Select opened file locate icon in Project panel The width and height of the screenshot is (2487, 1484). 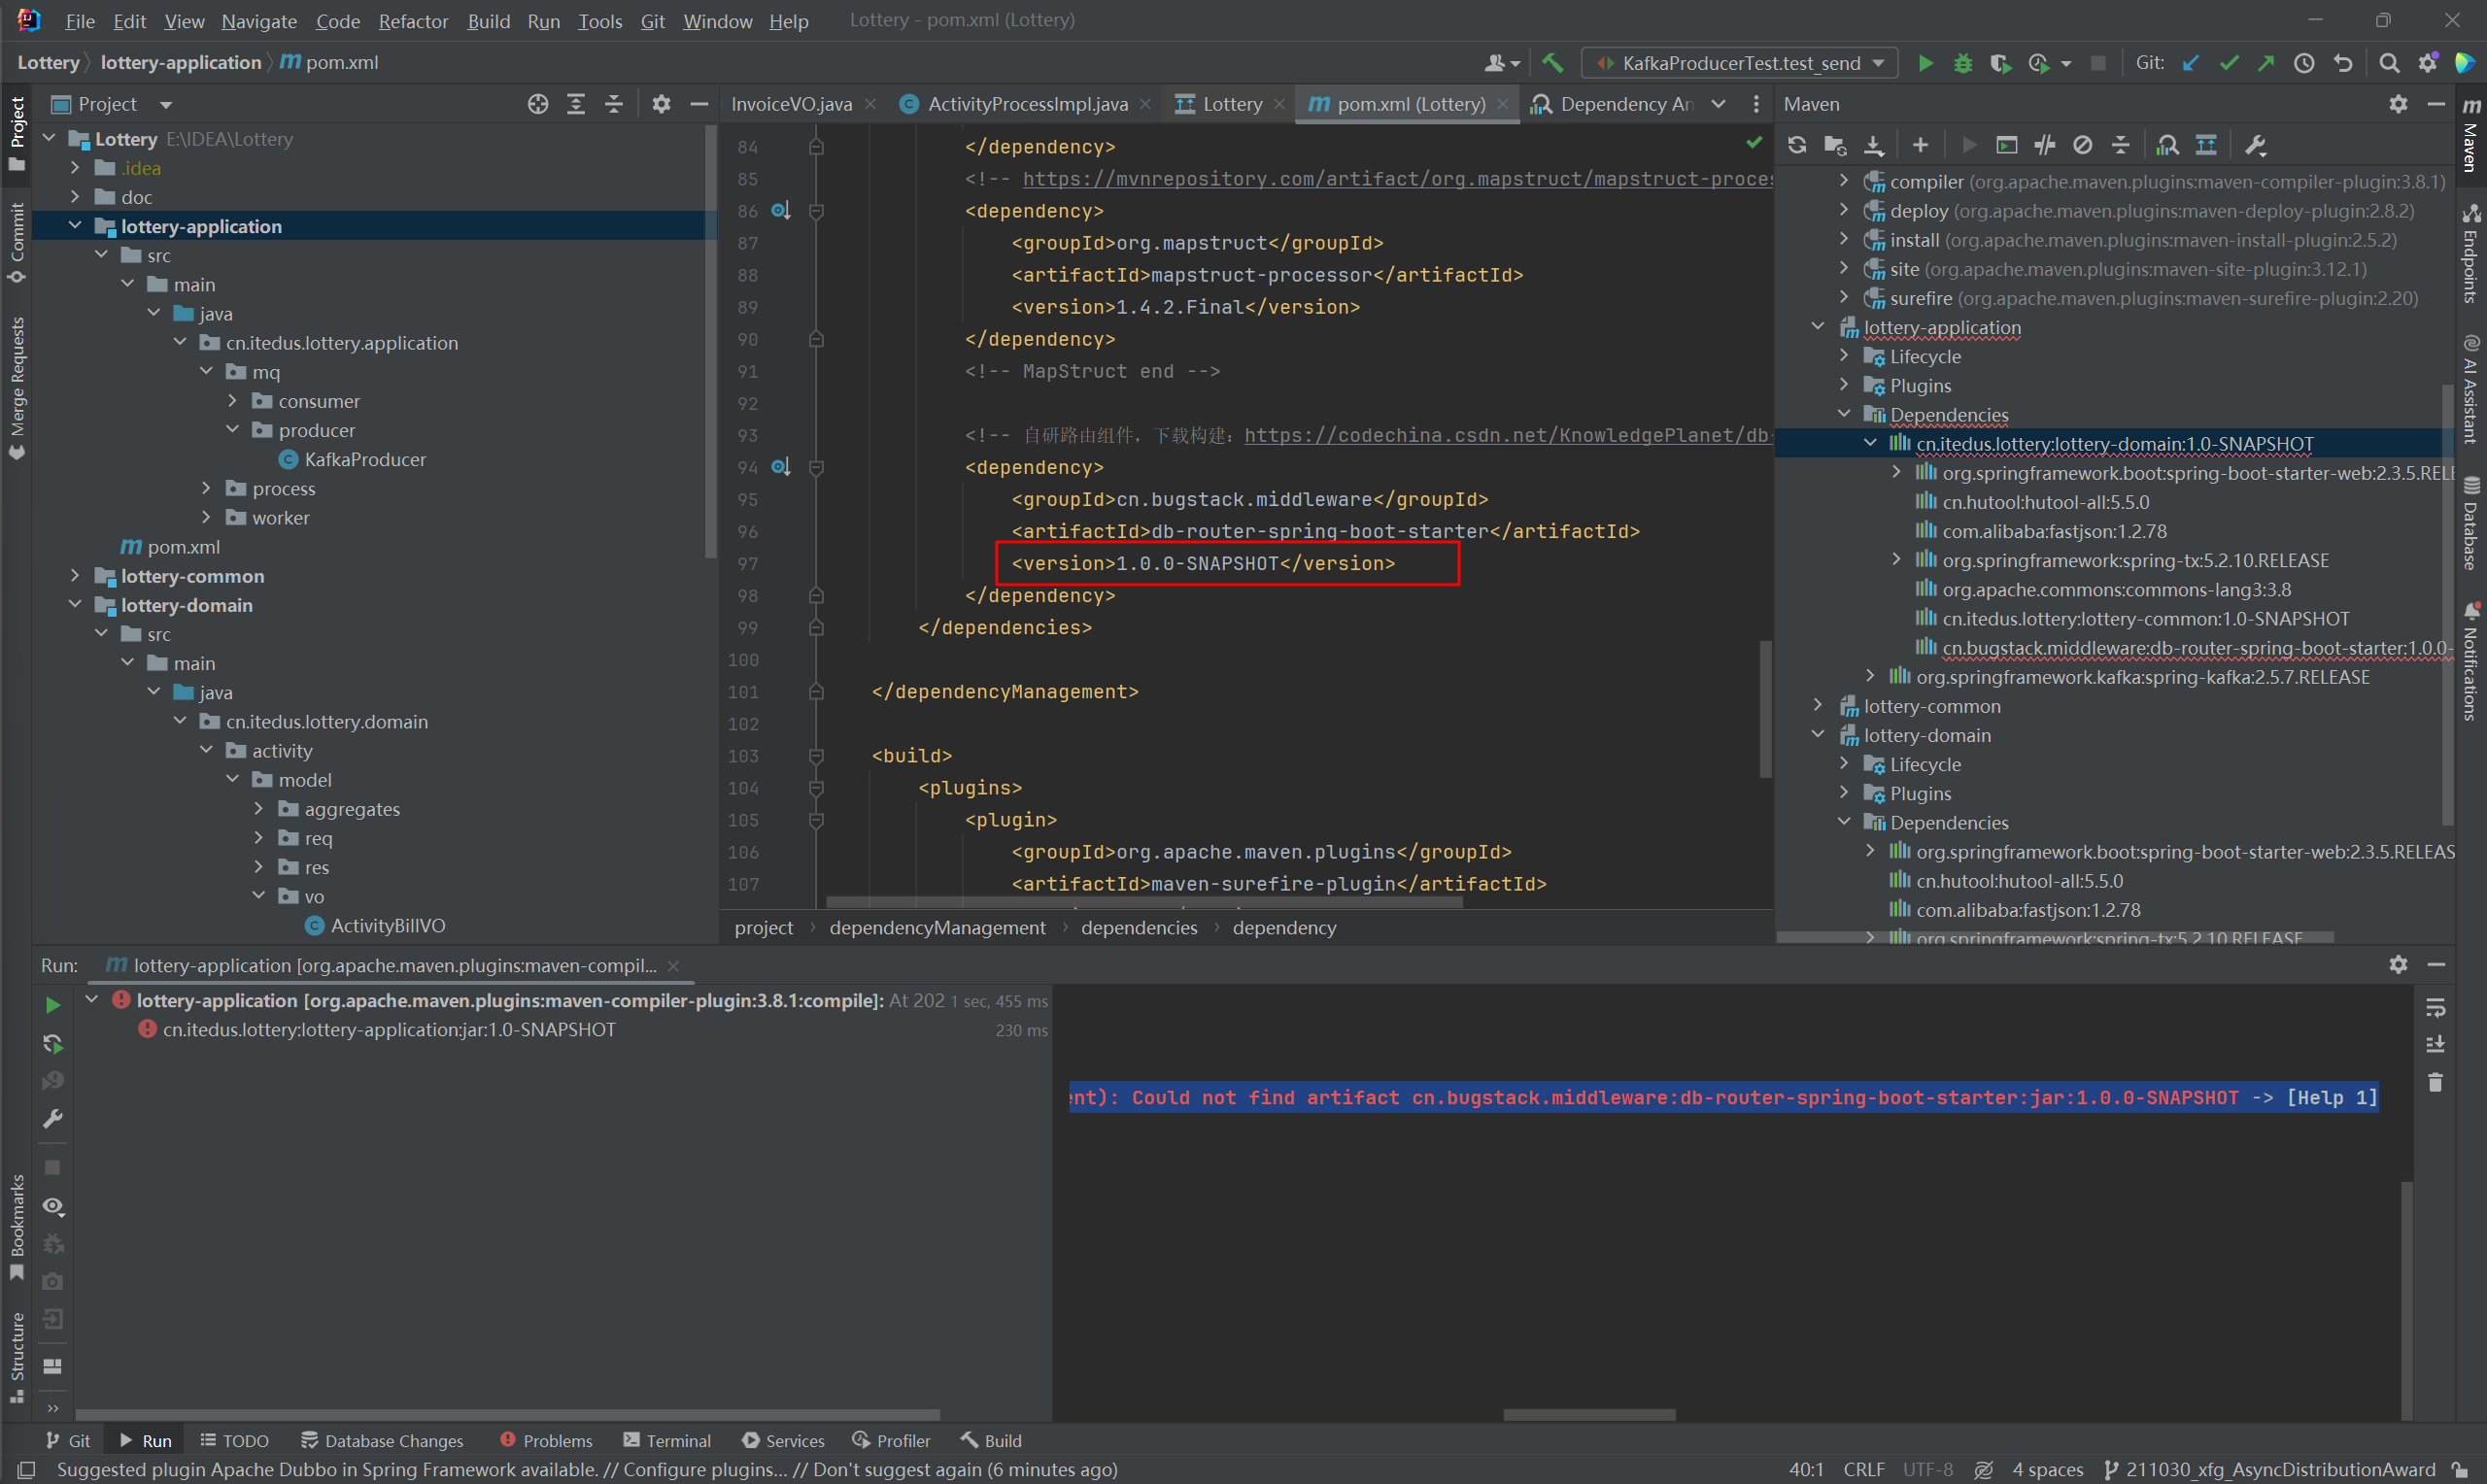coord(538,104)
